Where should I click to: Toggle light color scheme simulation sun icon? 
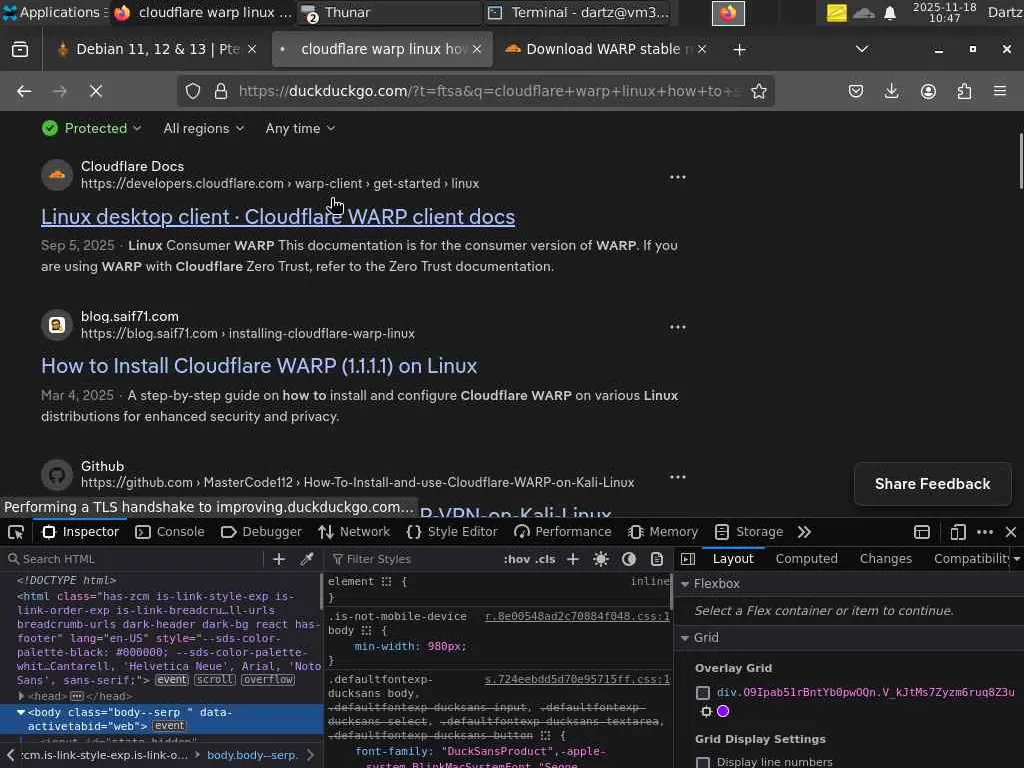(601, 559)
